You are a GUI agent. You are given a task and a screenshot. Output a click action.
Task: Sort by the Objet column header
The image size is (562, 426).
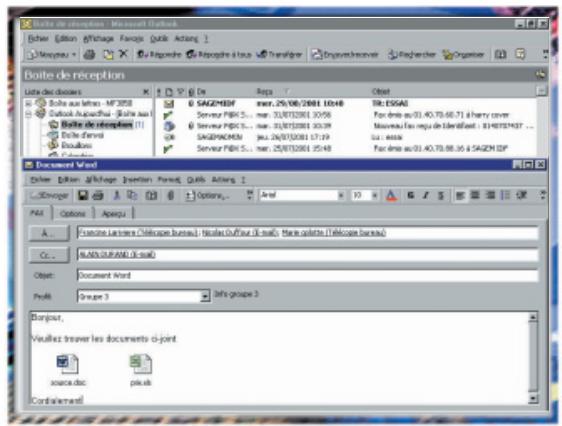pyautogui.click(x=381, y=92)
